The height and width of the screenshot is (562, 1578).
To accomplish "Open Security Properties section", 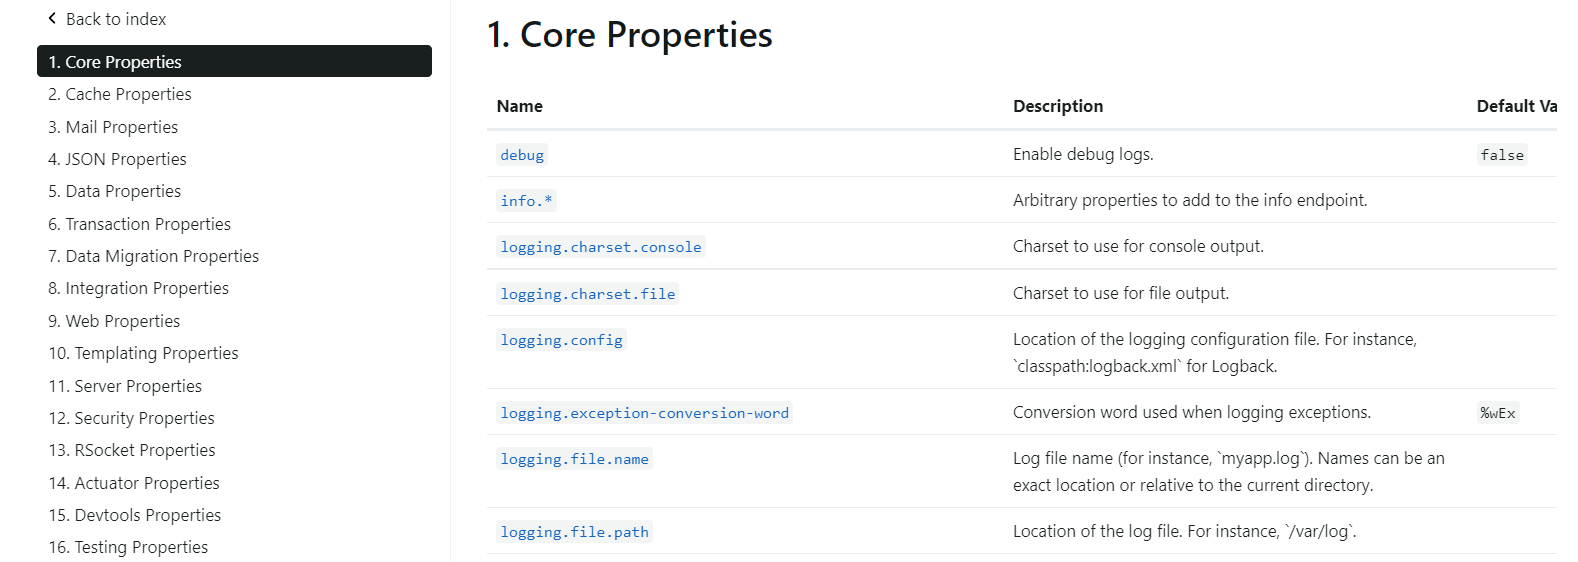I will 131,418.
